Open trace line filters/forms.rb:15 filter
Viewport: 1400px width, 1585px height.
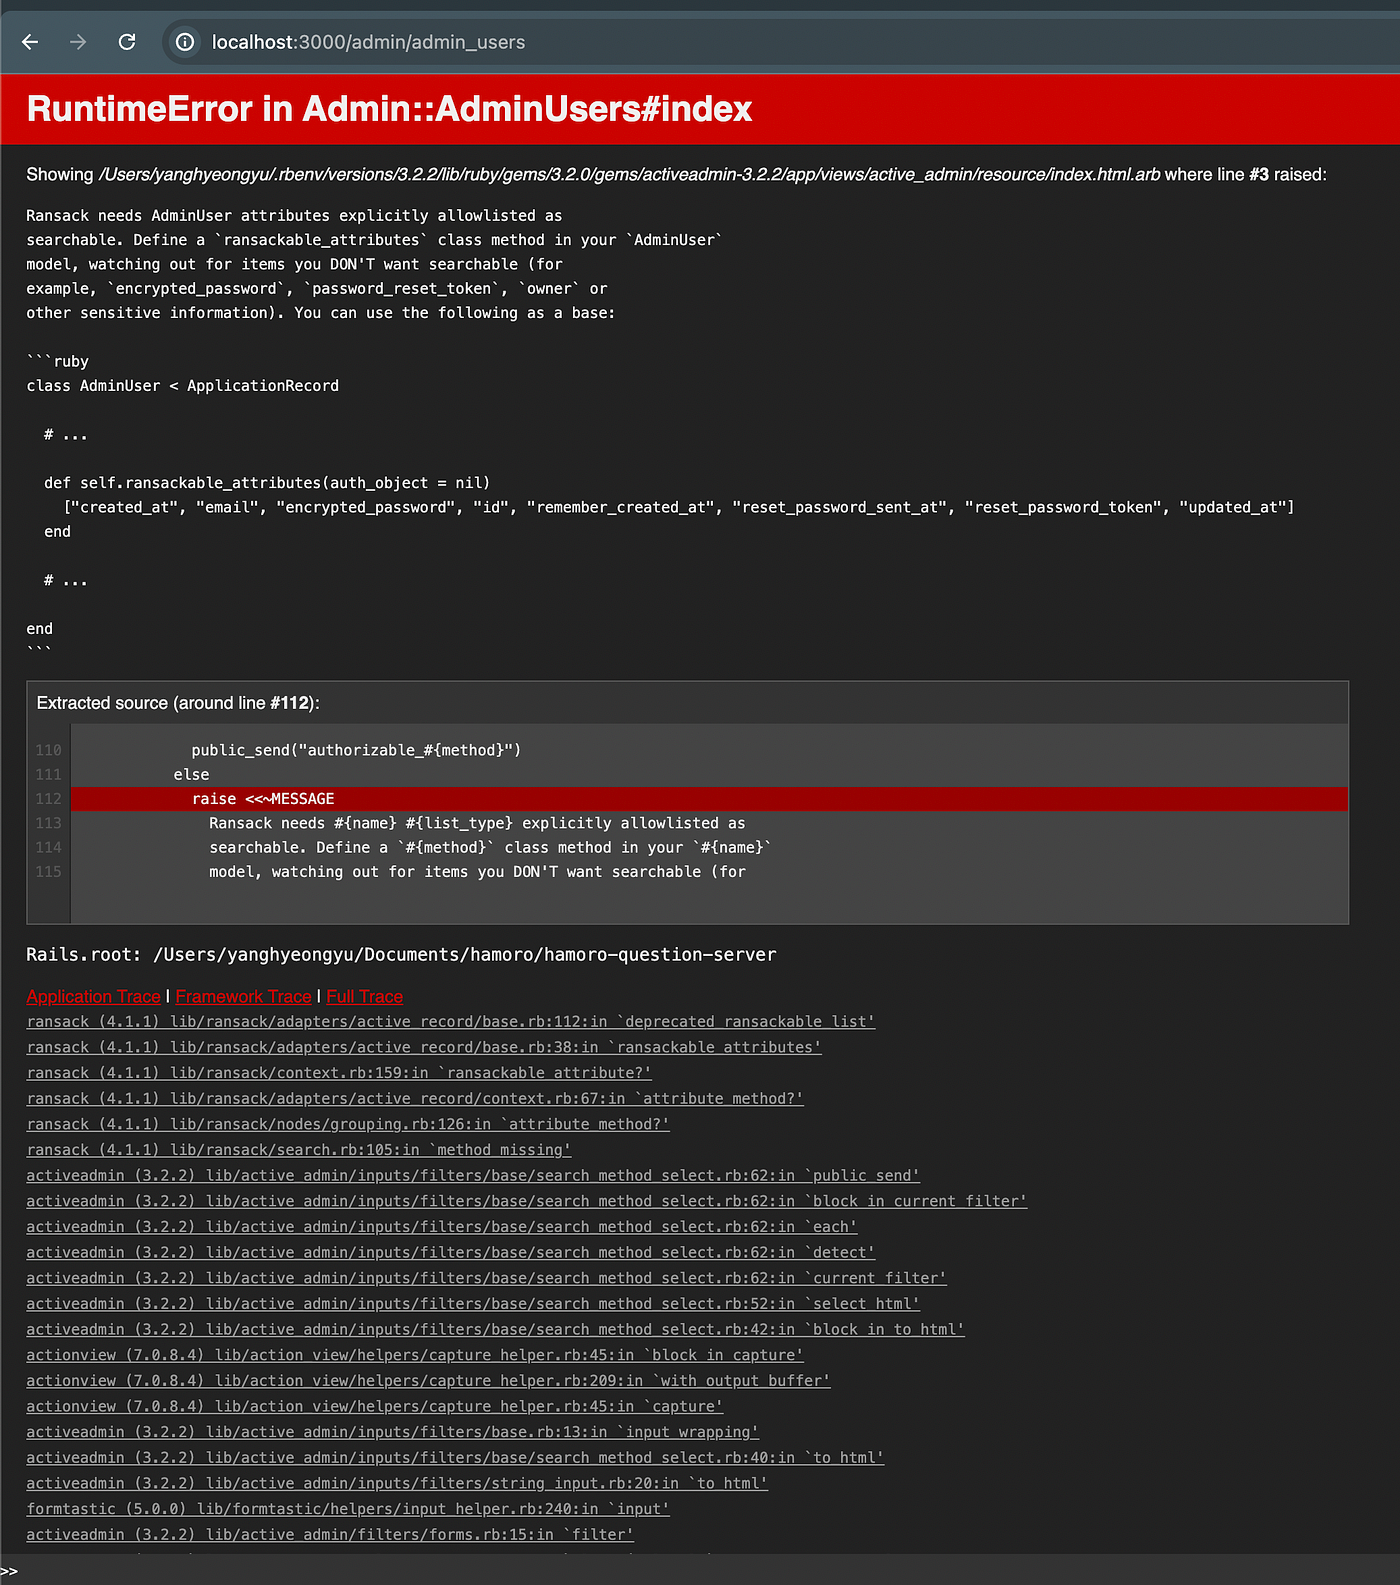330,1535
